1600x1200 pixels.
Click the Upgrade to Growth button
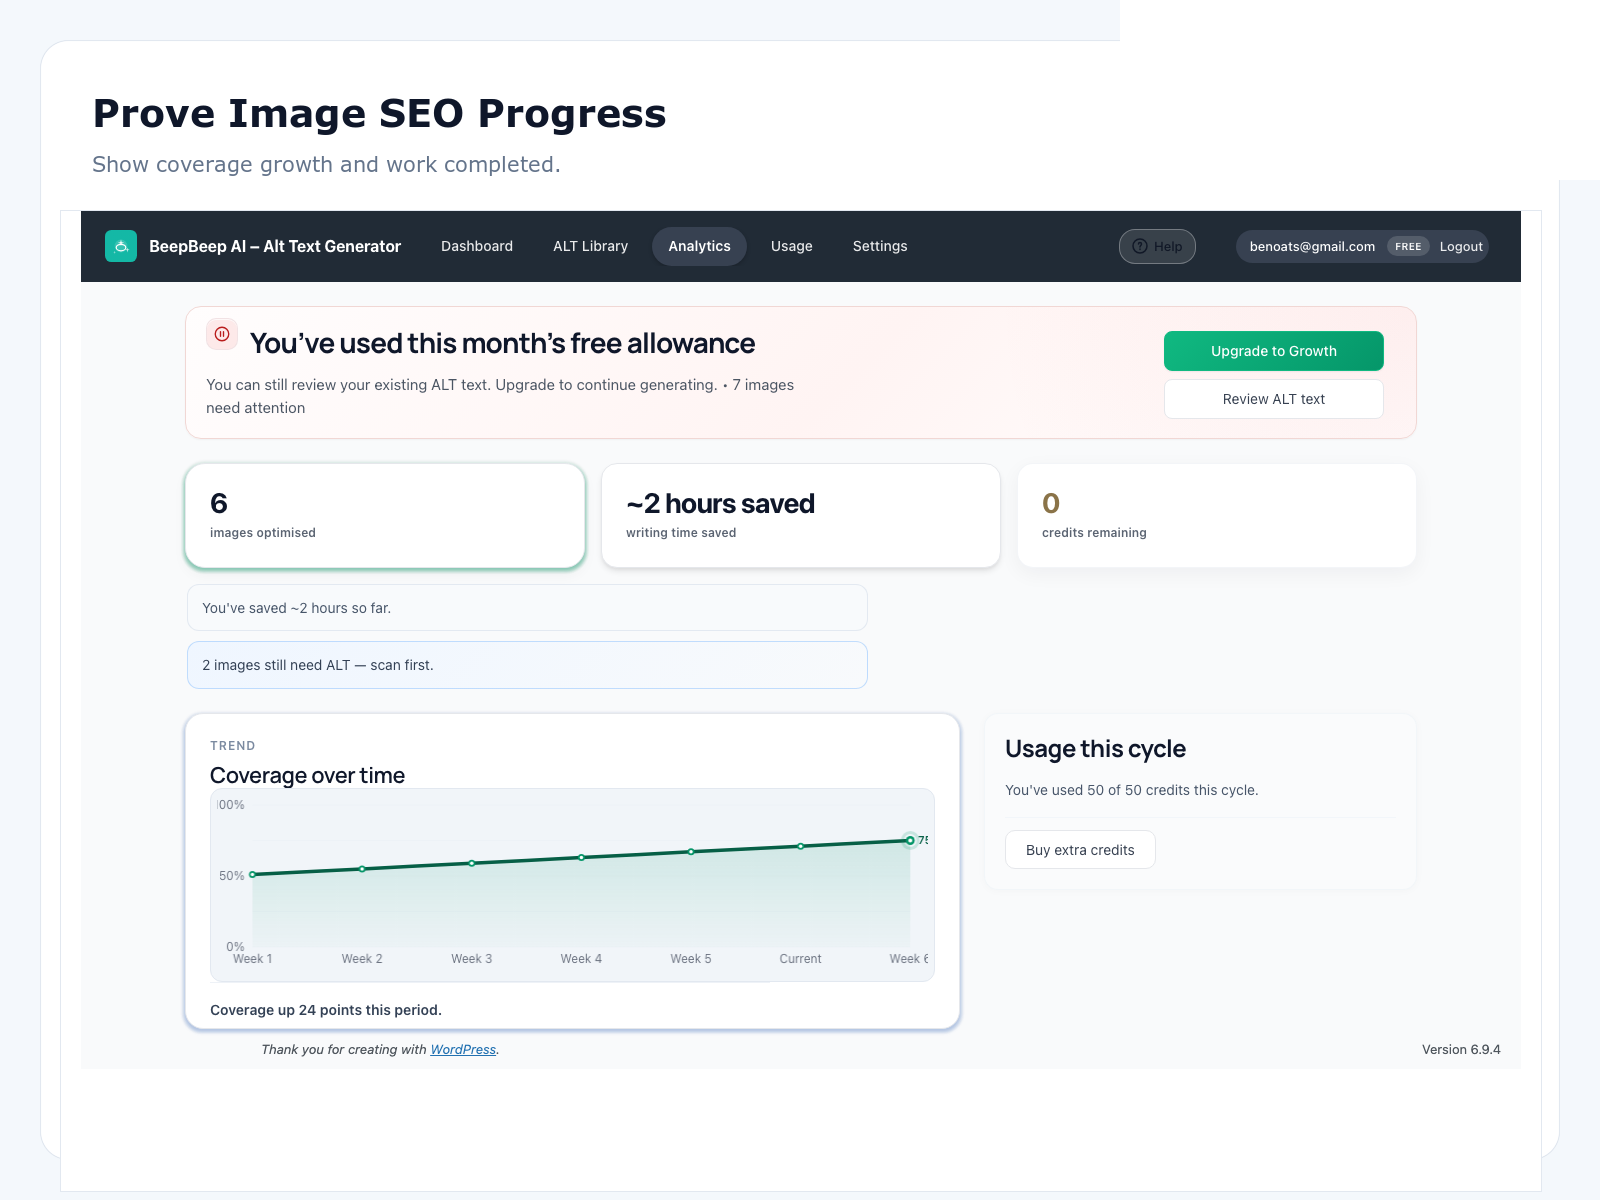point(1273,351)
